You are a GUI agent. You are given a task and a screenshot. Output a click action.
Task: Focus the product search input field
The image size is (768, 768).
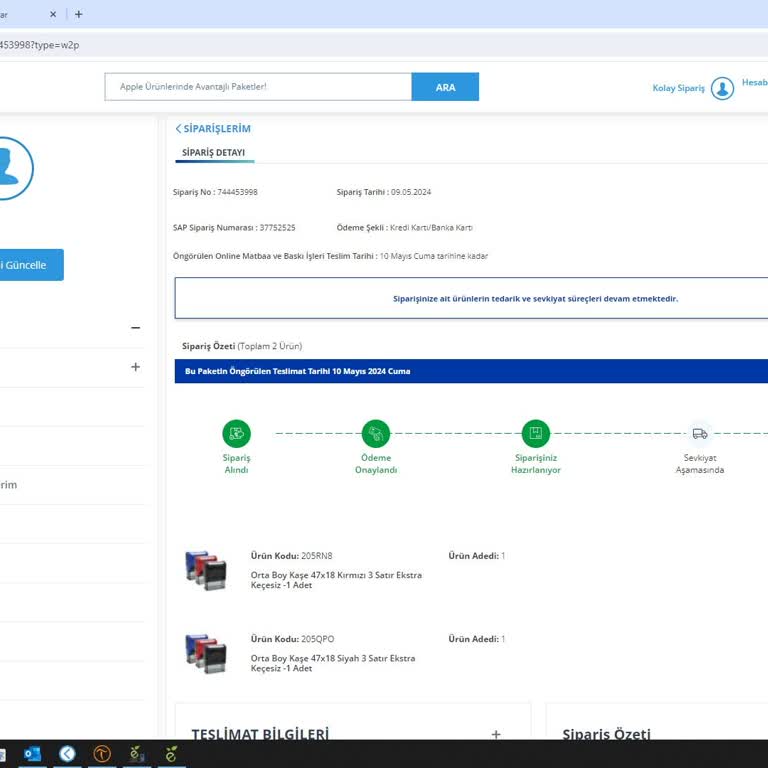coord(258,87)
